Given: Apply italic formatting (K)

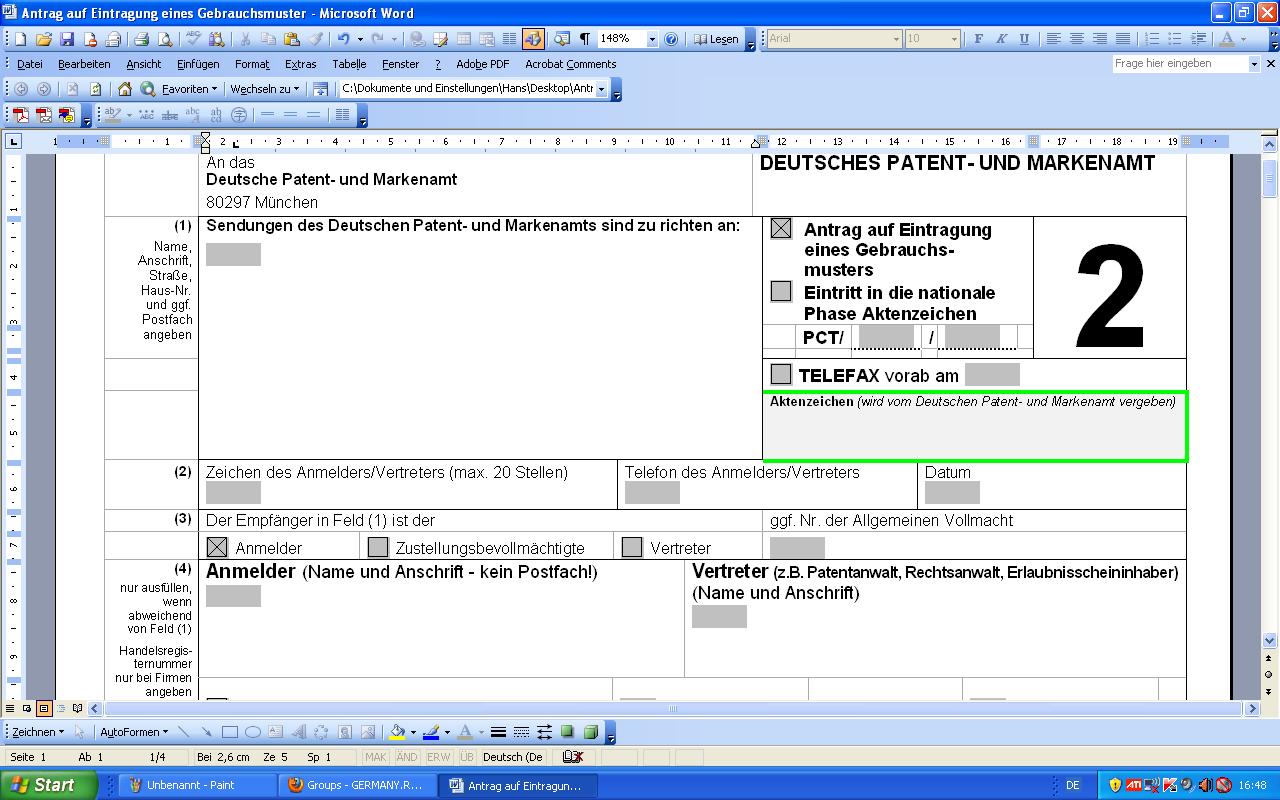Looking at the screenshot, I should tap(1001, 39).
